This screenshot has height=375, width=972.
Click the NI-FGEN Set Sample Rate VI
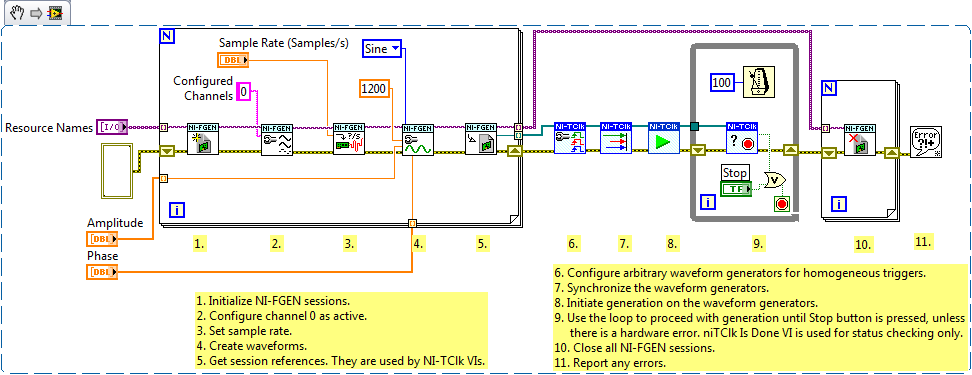coord(349,138)
